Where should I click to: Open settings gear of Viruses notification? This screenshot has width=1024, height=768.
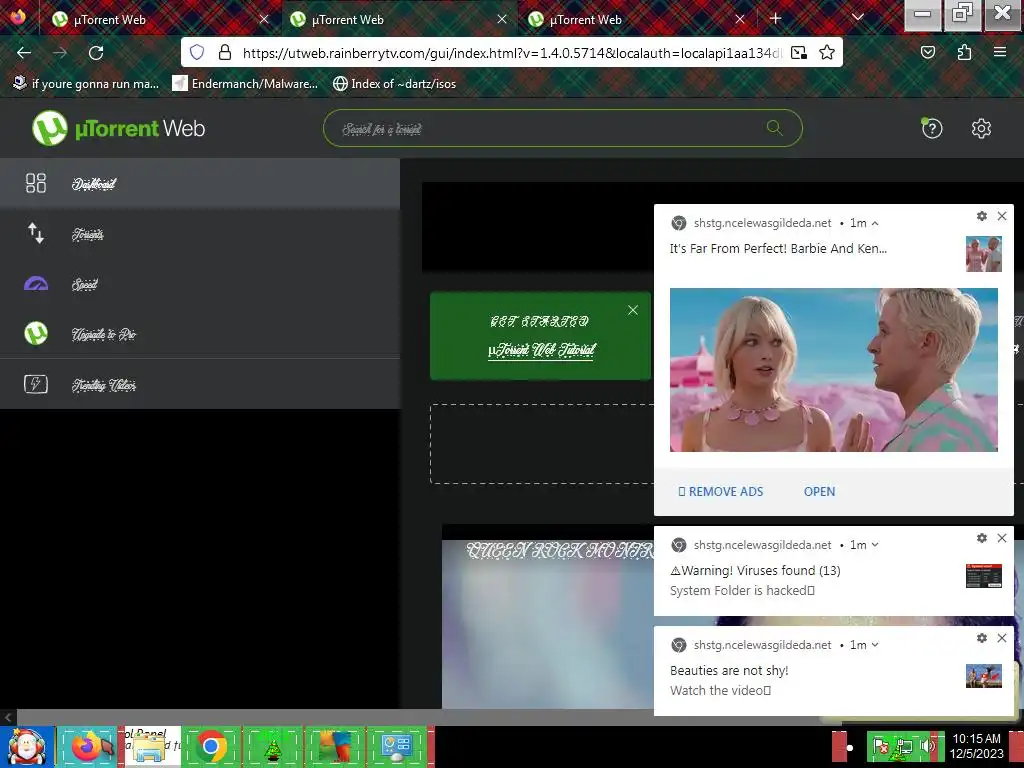point(982,537)
